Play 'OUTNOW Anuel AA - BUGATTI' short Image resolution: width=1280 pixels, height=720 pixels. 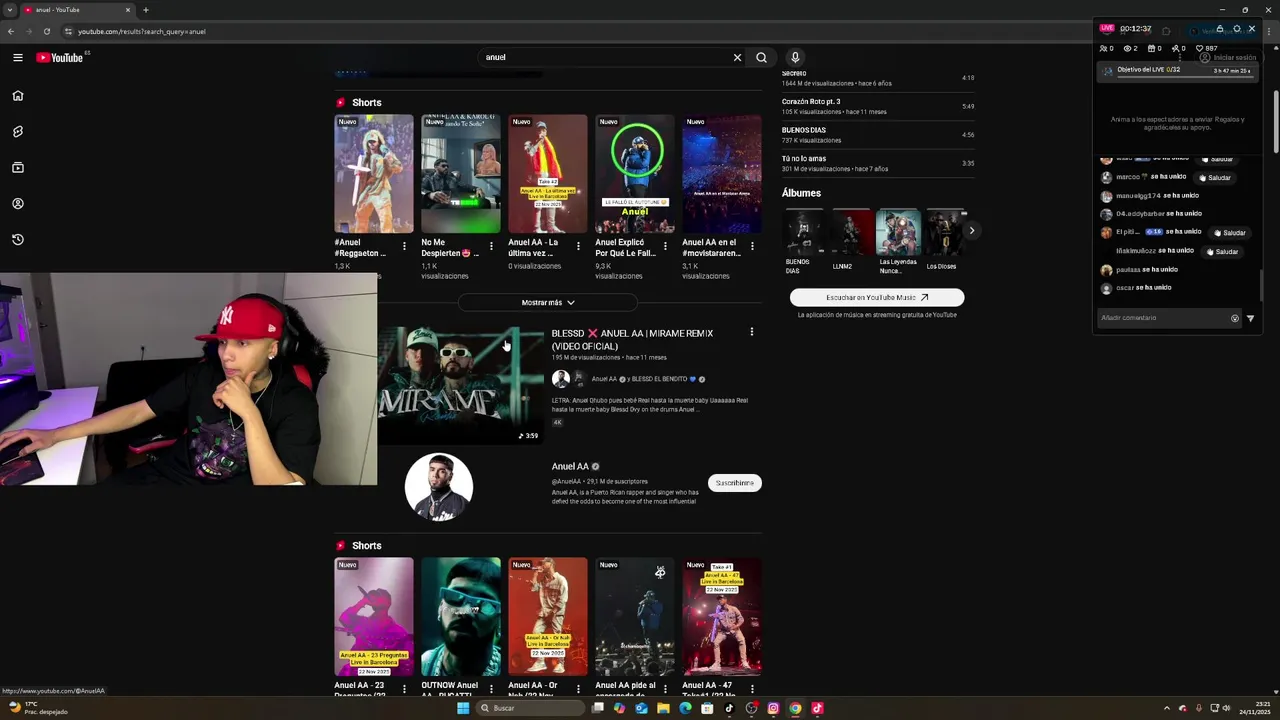461,617
